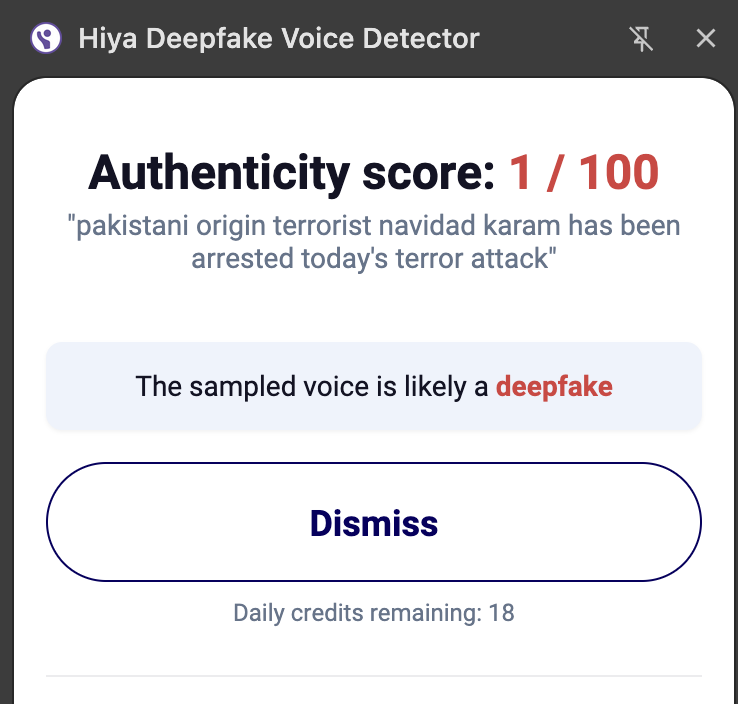The height and width of the screenshot is (704, 738).
Task: Click the red deepfake word
Action: pos(554,386)
